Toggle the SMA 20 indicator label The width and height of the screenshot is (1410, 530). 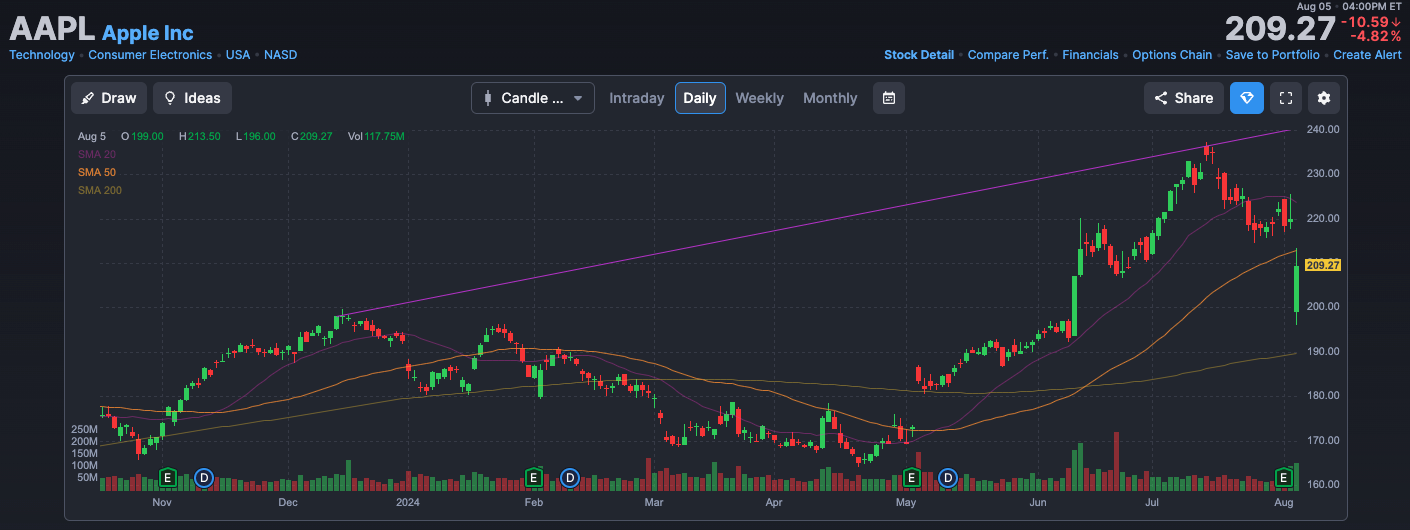click(95, 154)
